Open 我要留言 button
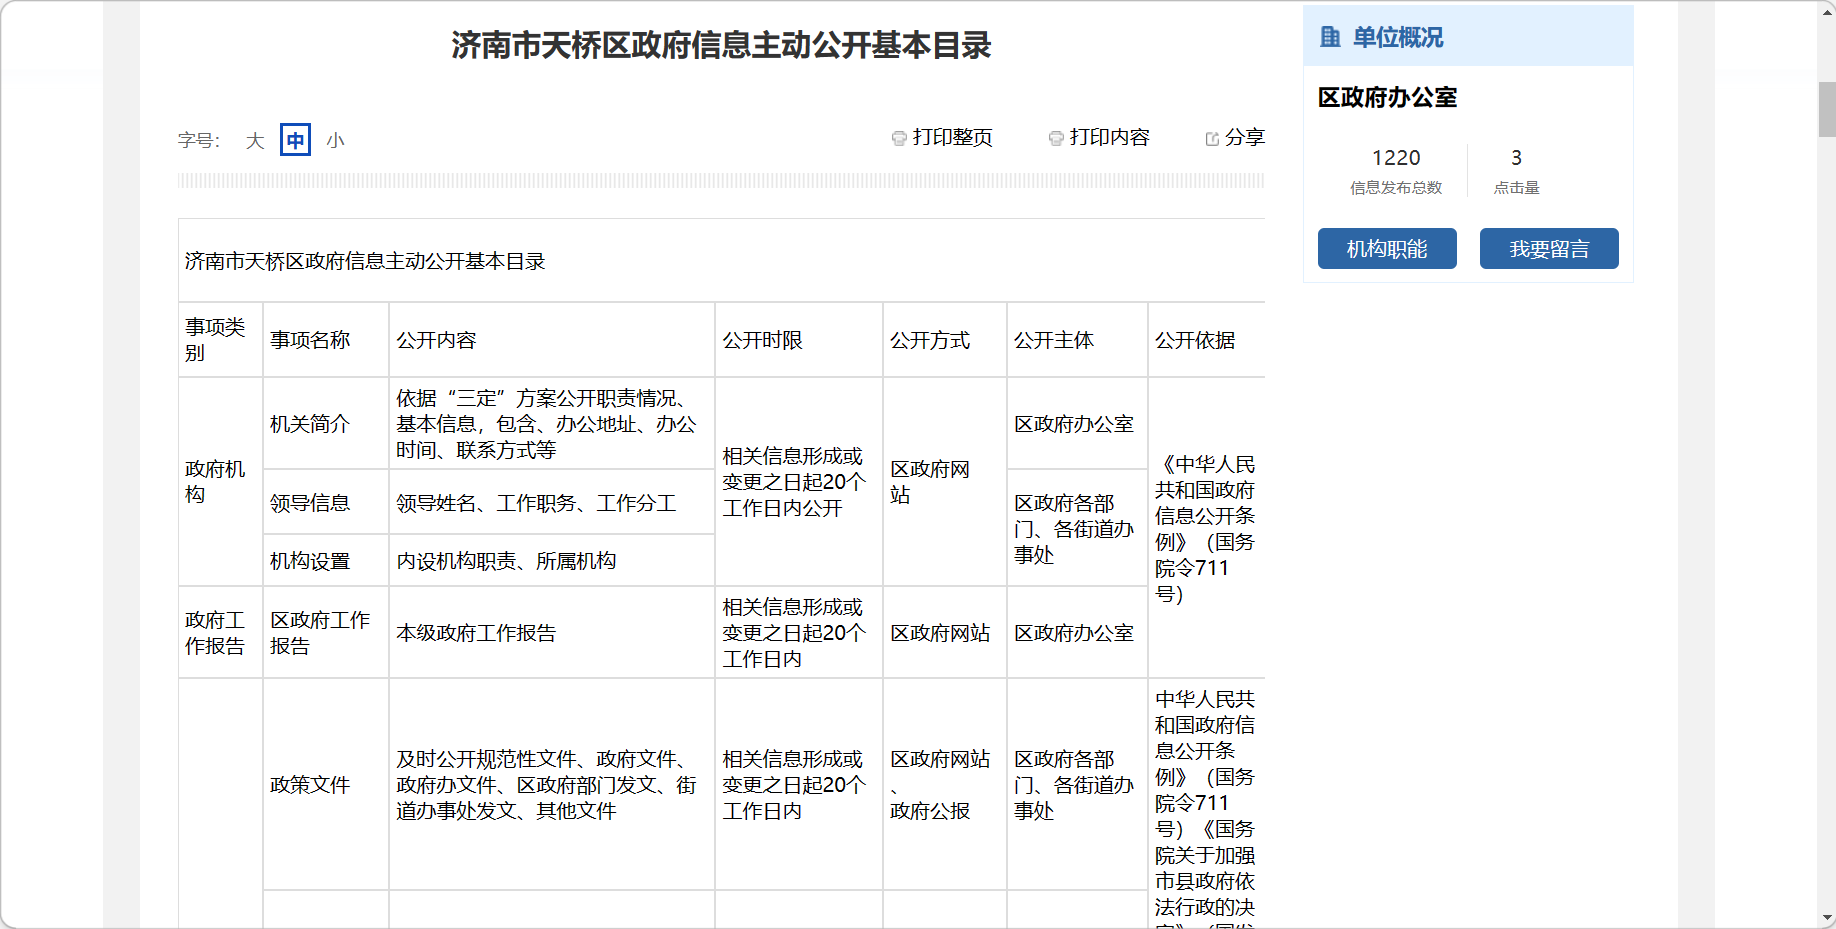 pyautogui.click(x=1549, y=249)
